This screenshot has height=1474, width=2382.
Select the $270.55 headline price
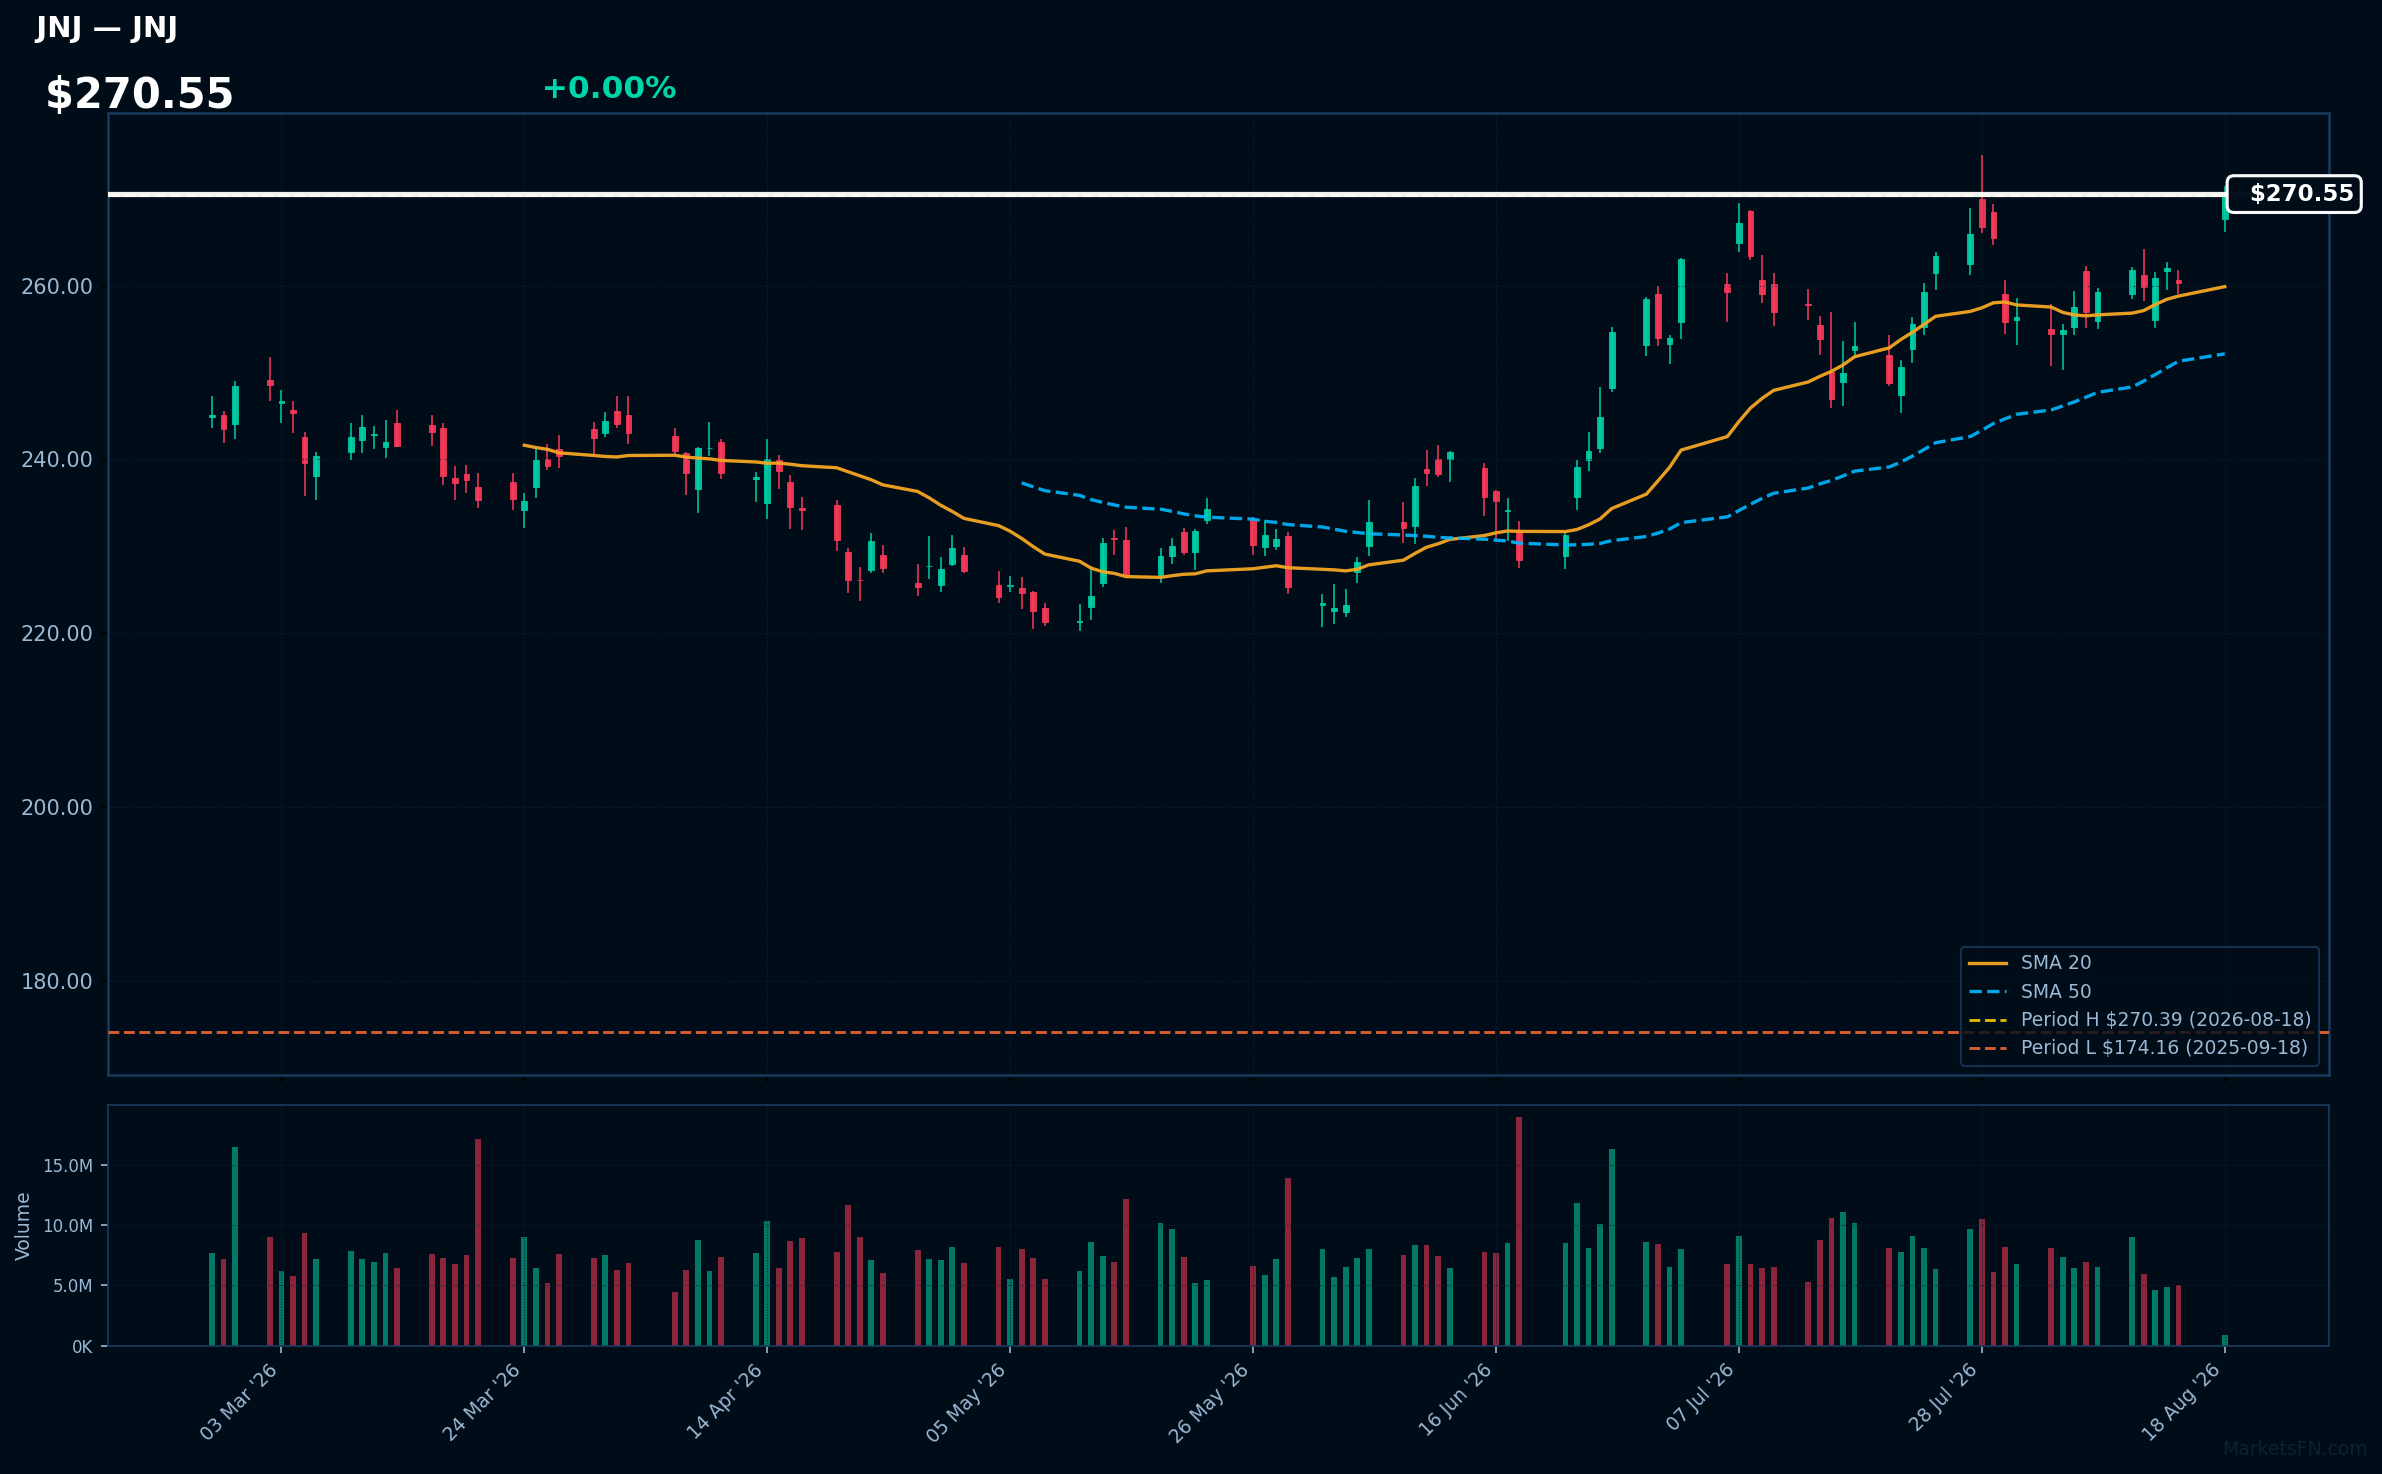139,94
